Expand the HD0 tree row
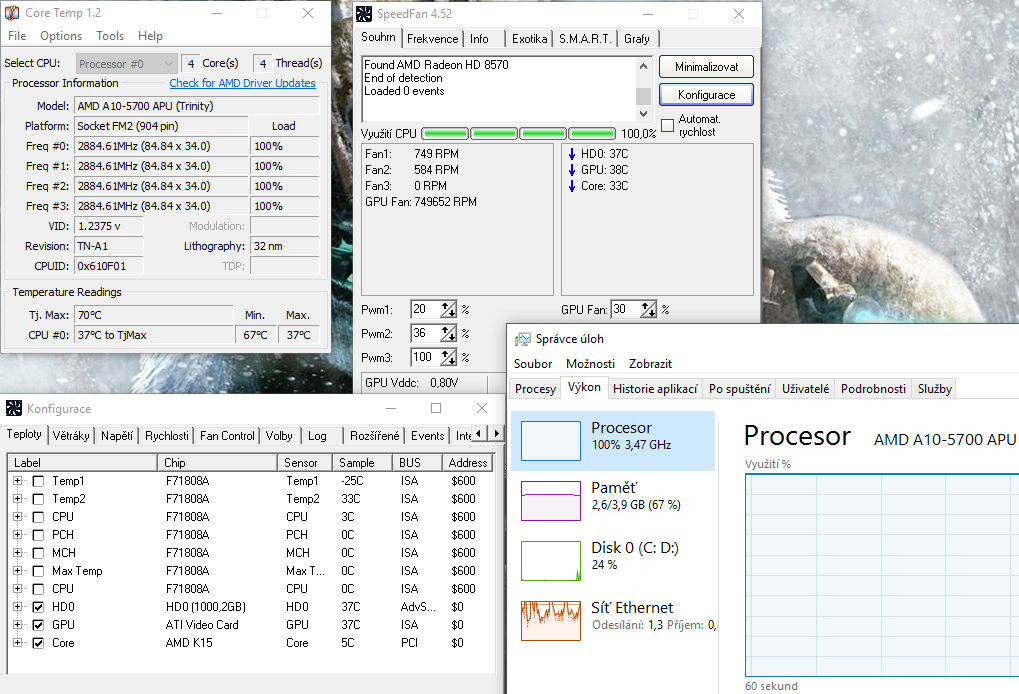Image resolution: width=1019 pixels, height=694 pixels. tap(17, 607)
